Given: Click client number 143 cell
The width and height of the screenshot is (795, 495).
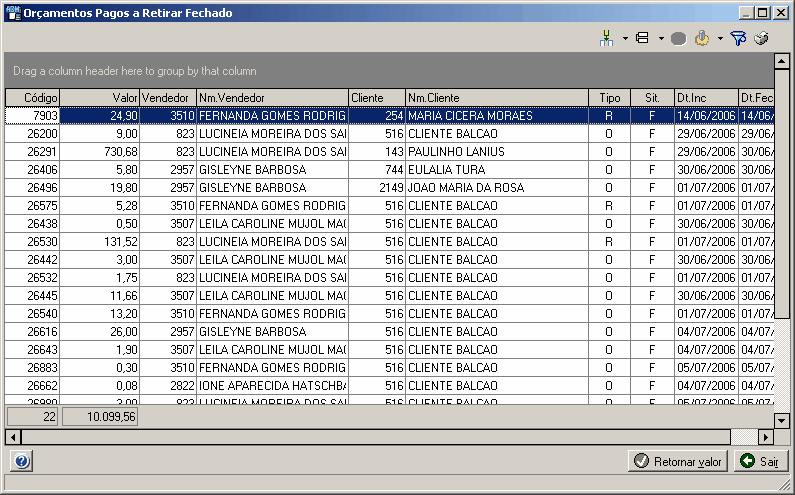Looking at the screenshot, I should click(x=377, y=152).
